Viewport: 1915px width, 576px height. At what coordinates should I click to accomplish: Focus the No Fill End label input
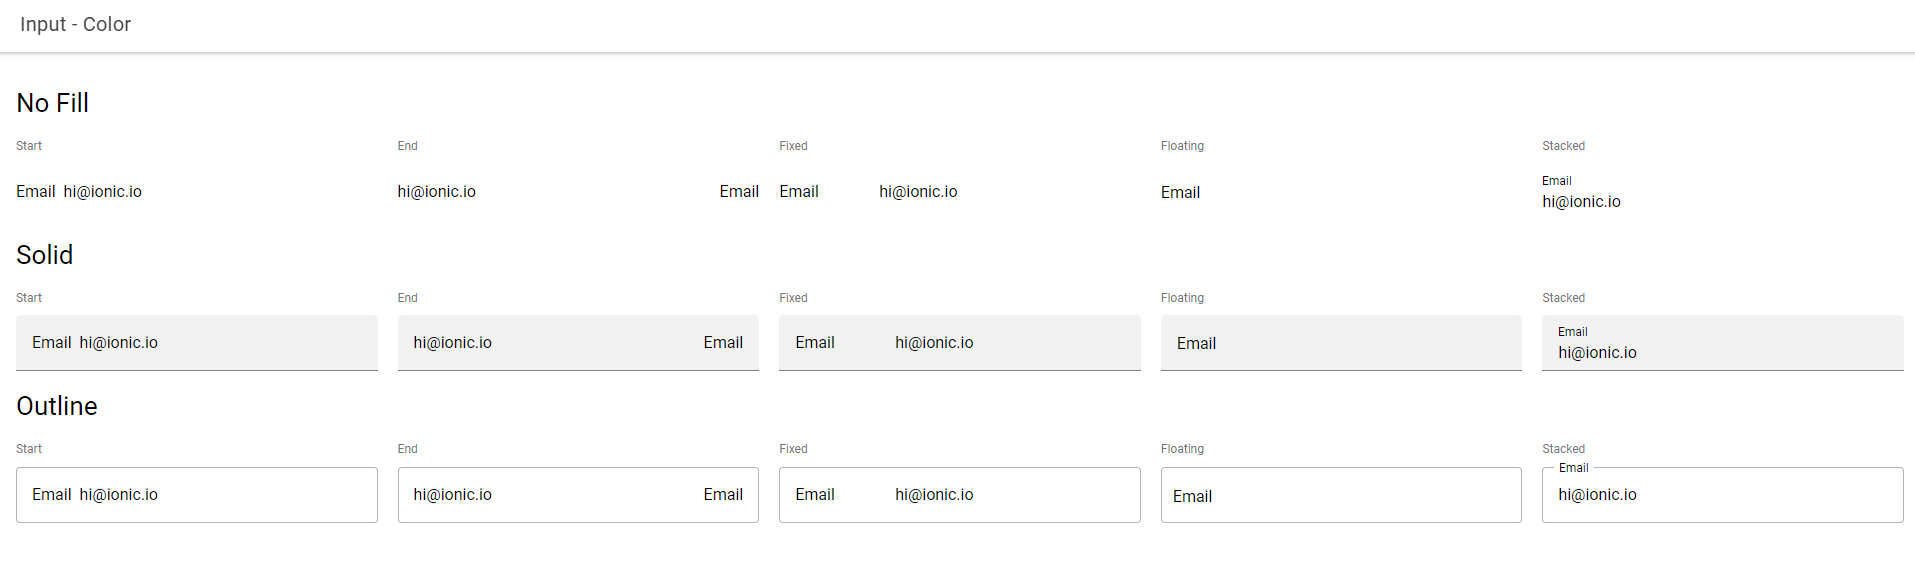tap(578, 191)
